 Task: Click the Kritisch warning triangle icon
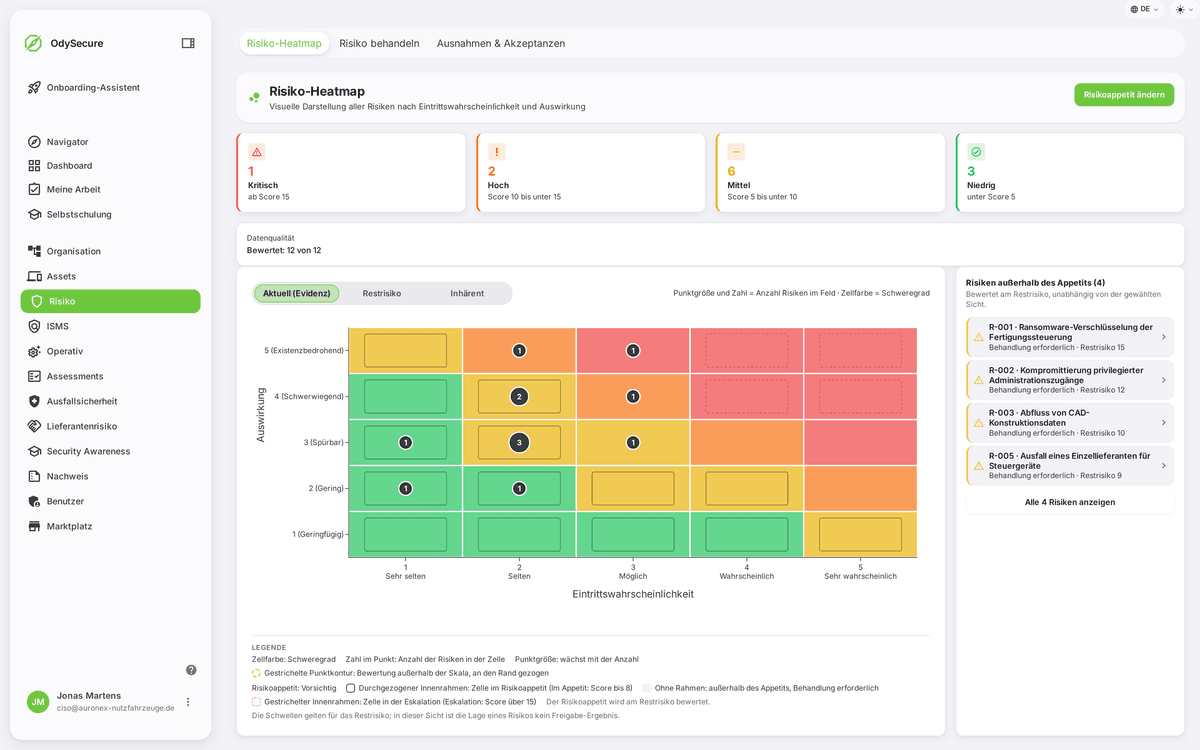257,152
